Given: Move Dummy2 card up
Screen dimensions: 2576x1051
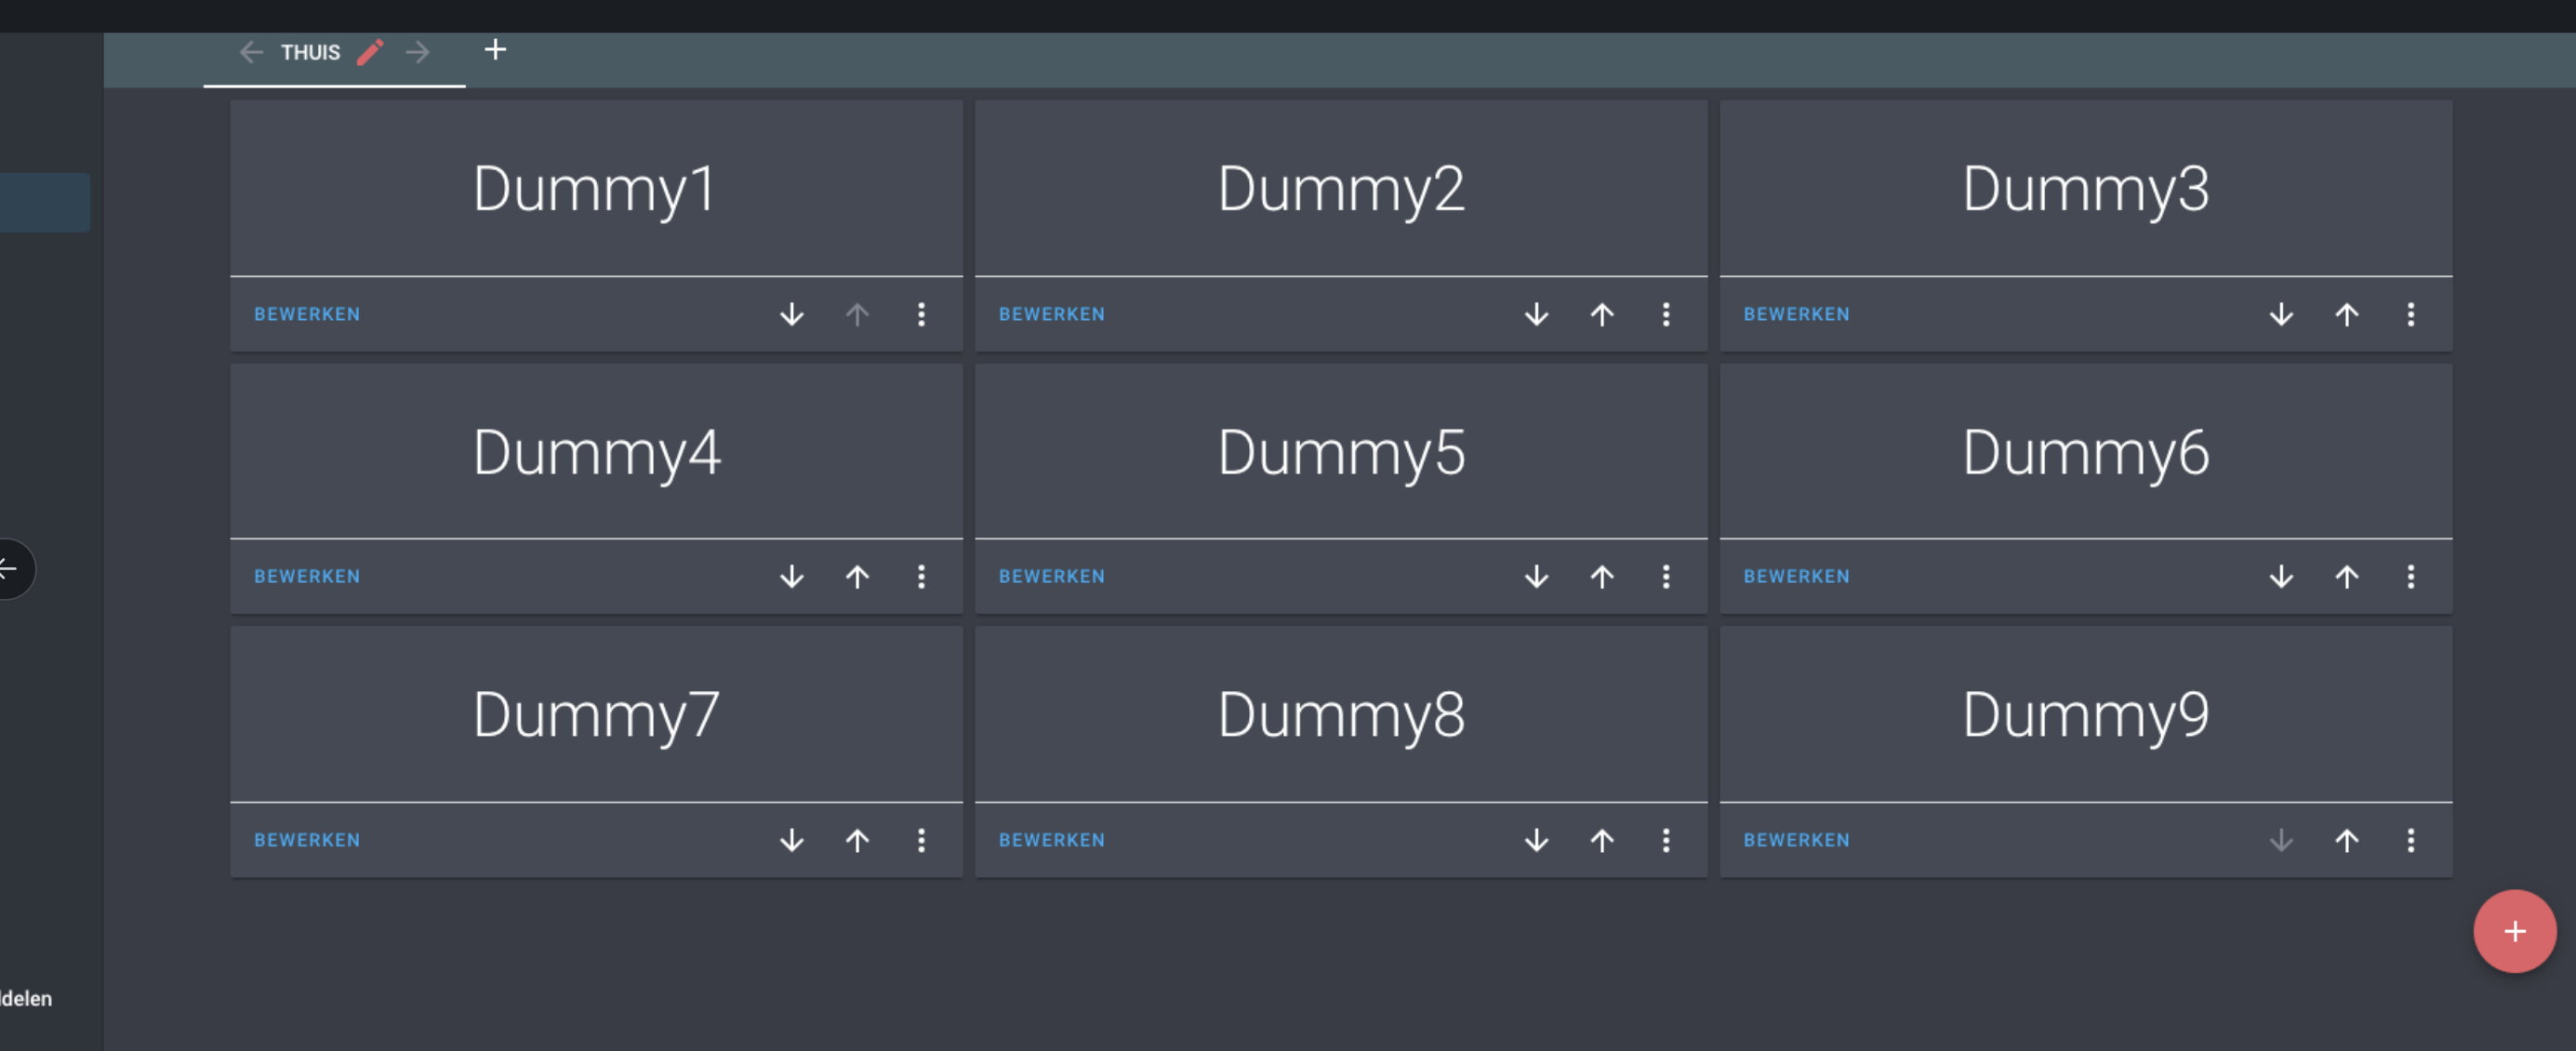Looking at the screenshot, I should [x=1601, y=314].
